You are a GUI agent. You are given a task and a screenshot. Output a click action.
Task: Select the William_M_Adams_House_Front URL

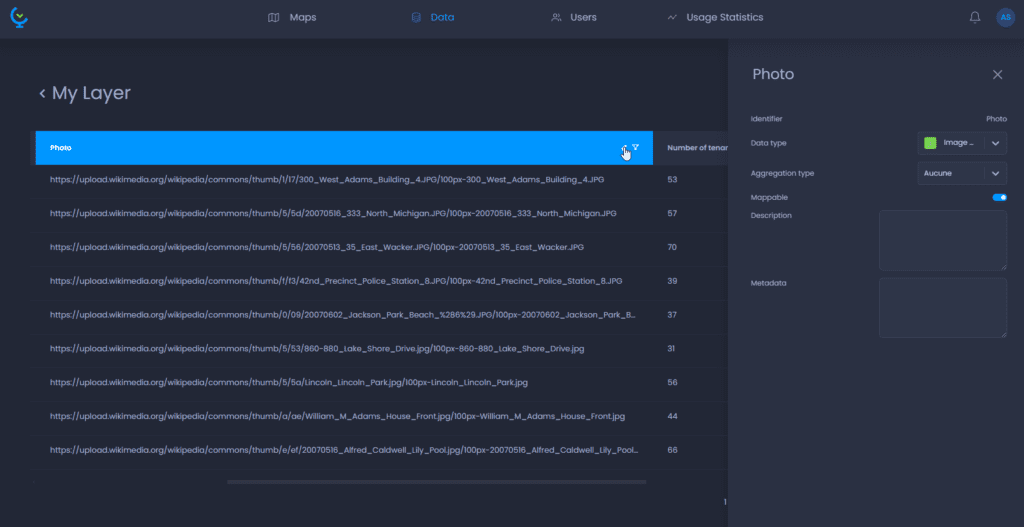(338, 417)
